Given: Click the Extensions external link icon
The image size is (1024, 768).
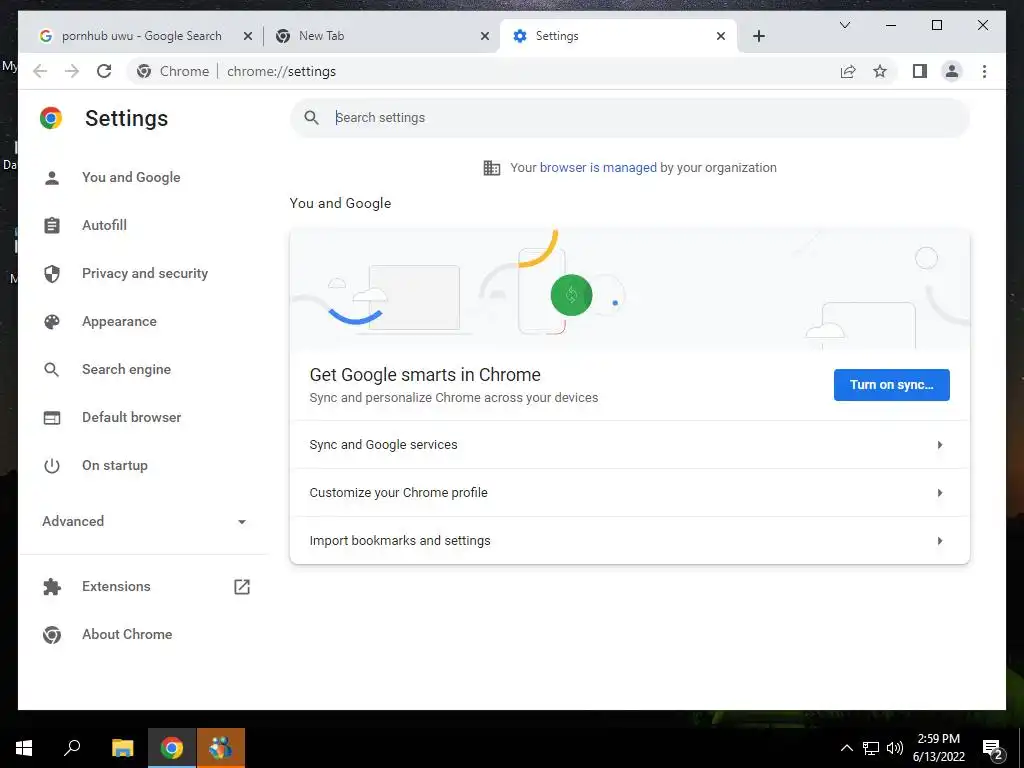Looking at the screenshot, I should click(242, 586).
